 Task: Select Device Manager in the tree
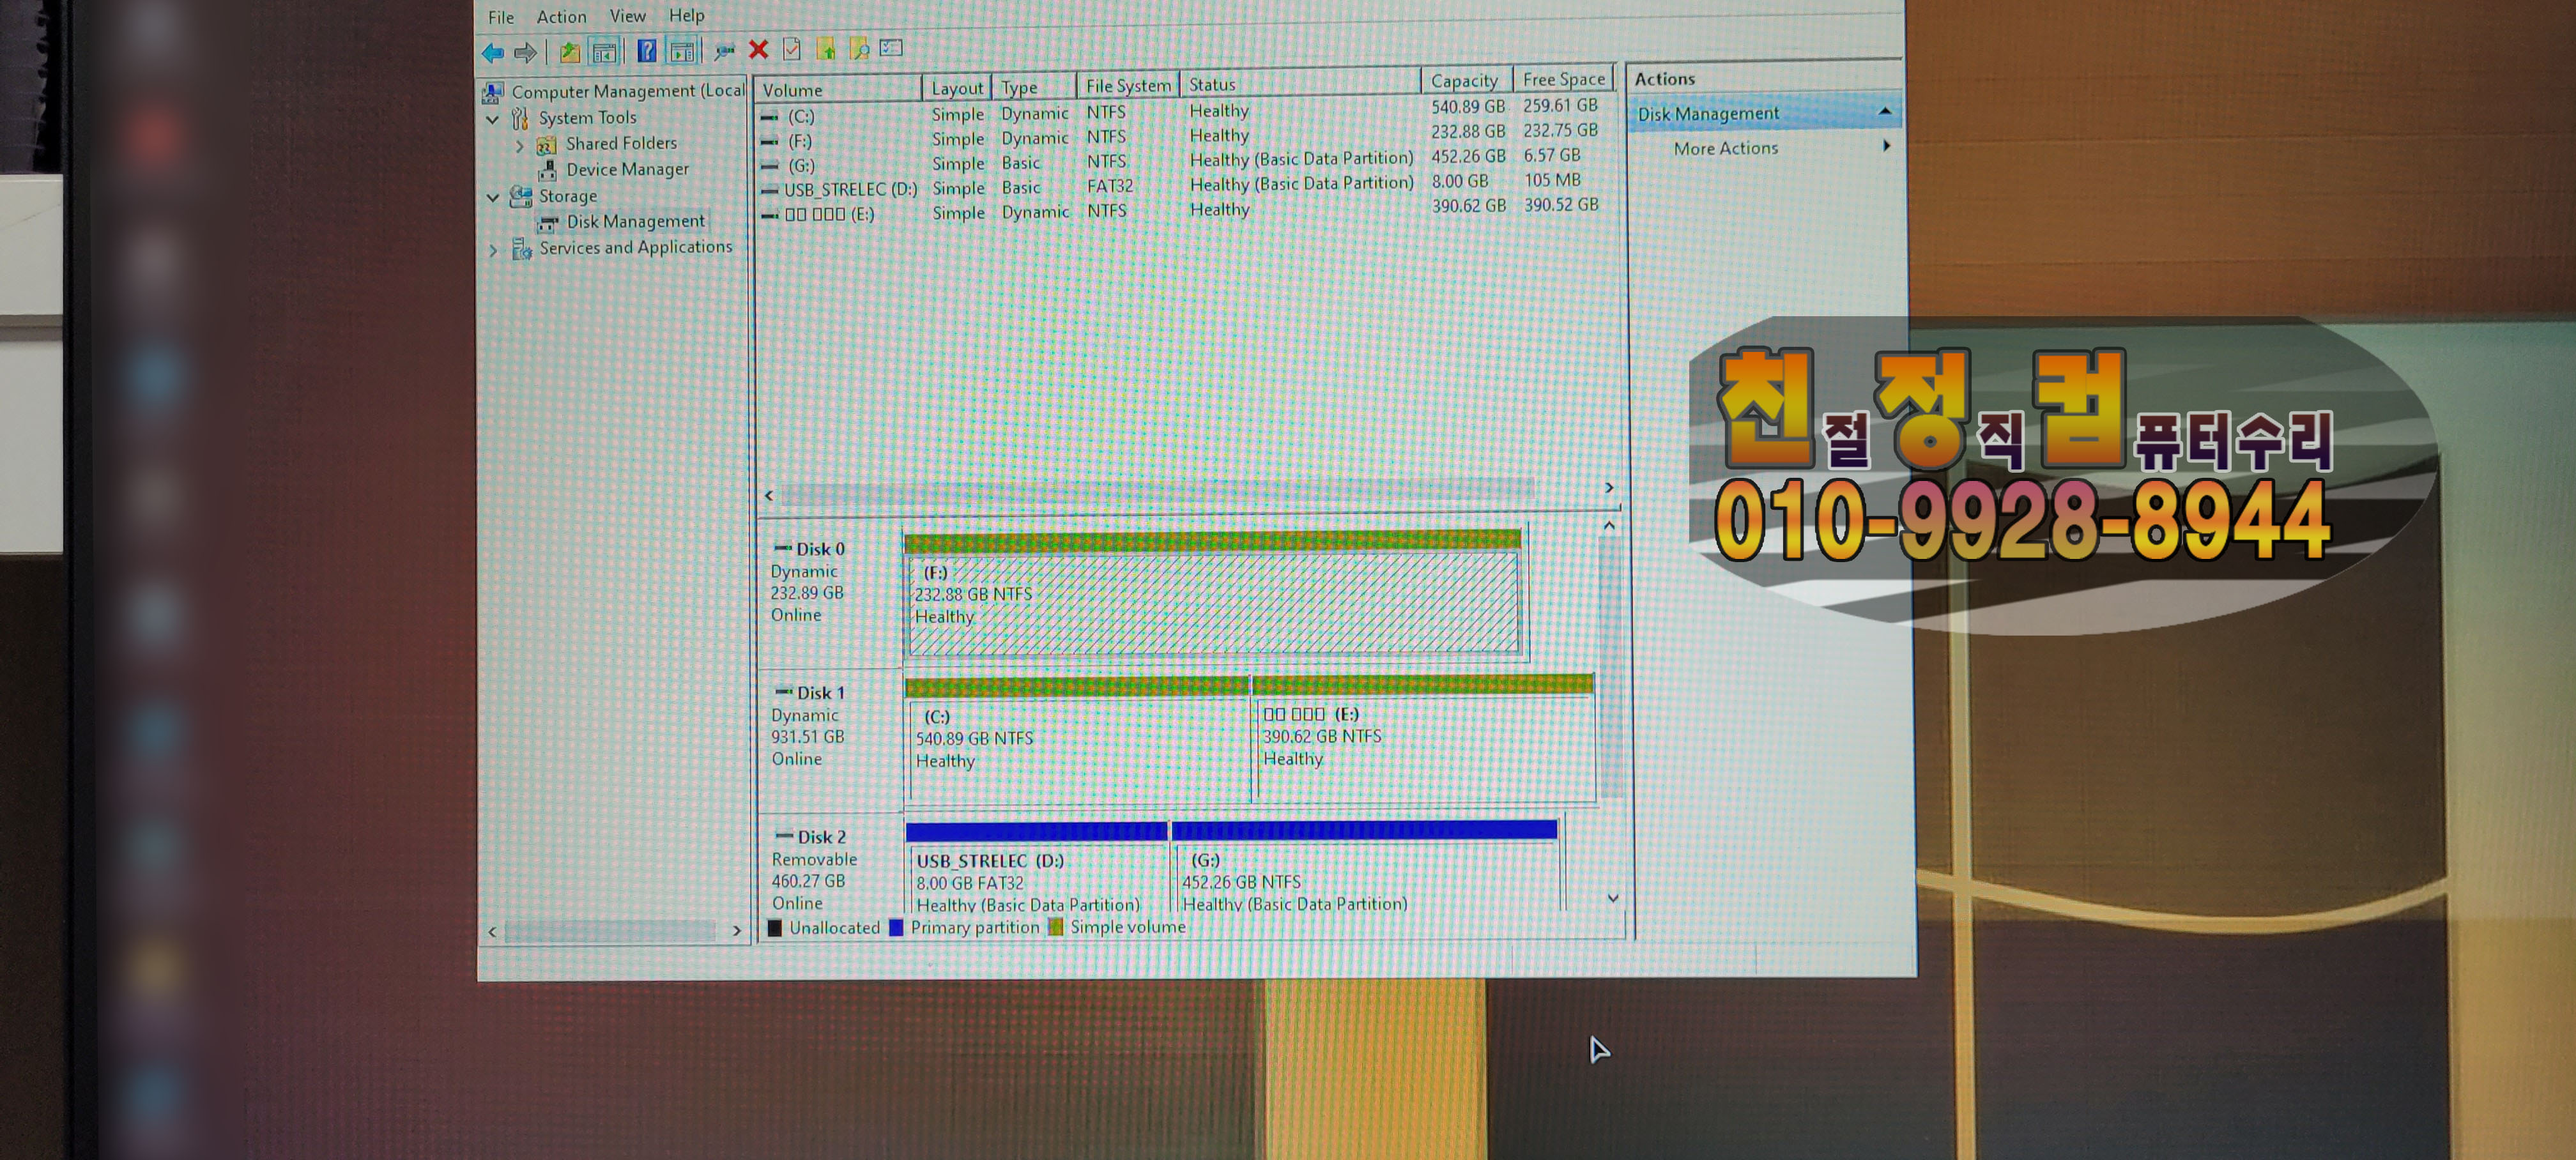tap(627, 170)
